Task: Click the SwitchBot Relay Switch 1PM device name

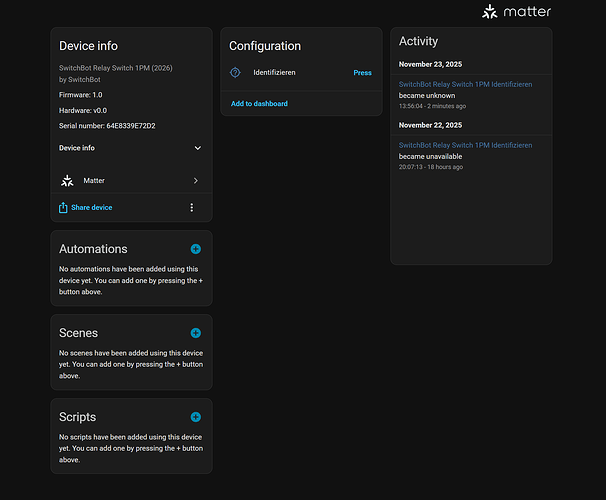Action: 117,68
